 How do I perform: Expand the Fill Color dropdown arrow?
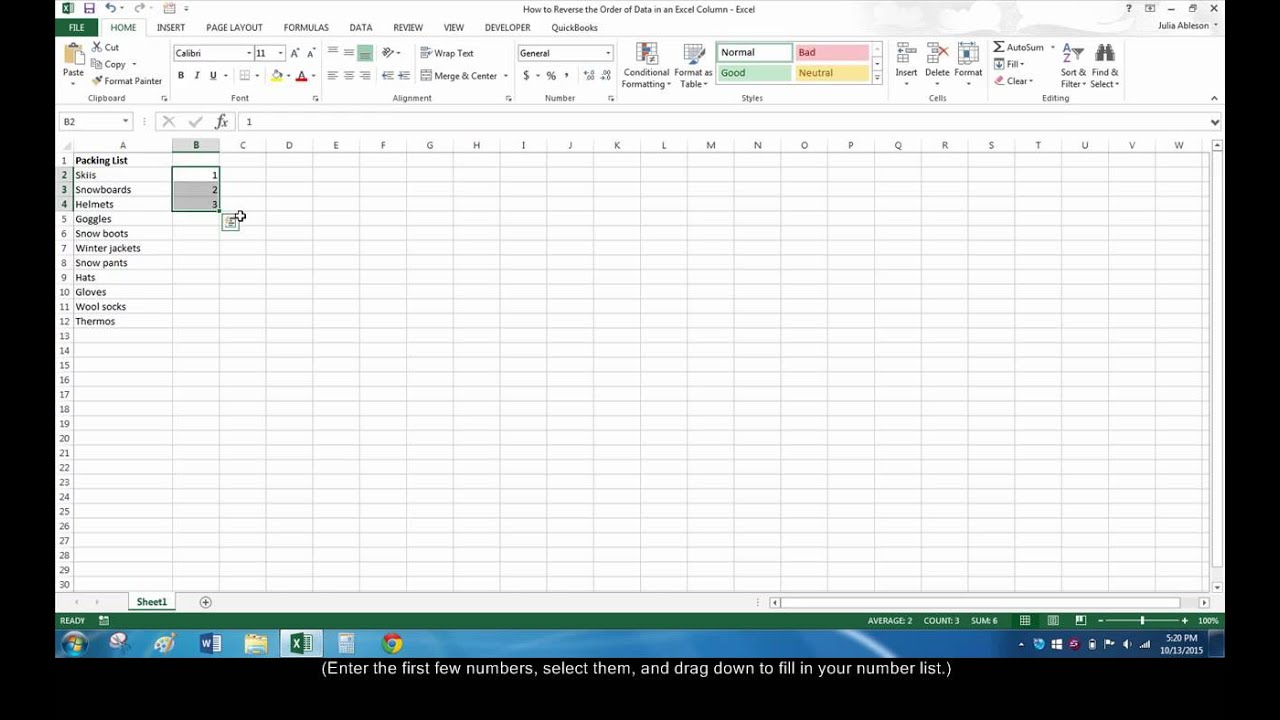tap(287, 75)
